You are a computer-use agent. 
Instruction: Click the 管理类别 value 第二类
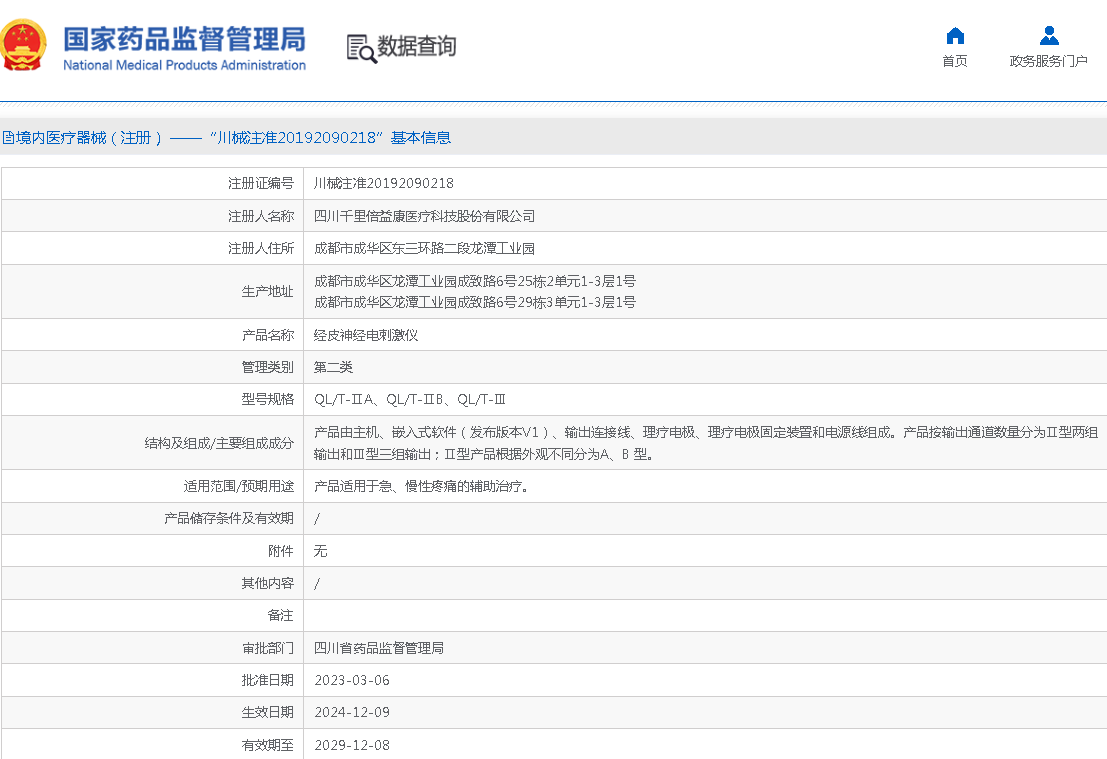pyautogui.click(x=334, y=368)
